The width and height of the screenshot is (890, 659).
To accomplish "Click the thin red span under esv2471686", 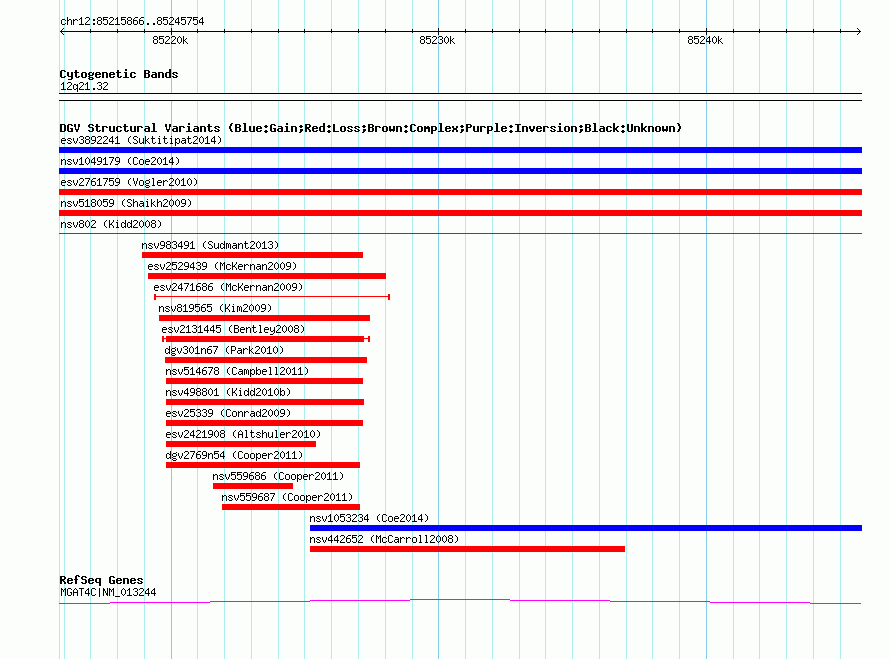I will (x=272, y=297).
